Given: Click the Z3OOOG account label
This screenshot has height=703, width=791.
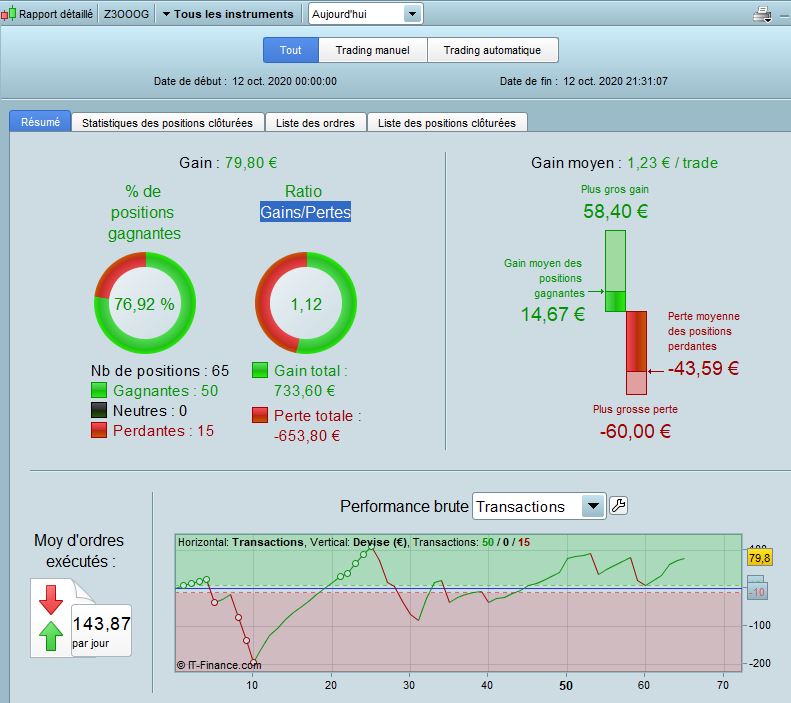Looking at the screenshot, I should pos(125,14).
